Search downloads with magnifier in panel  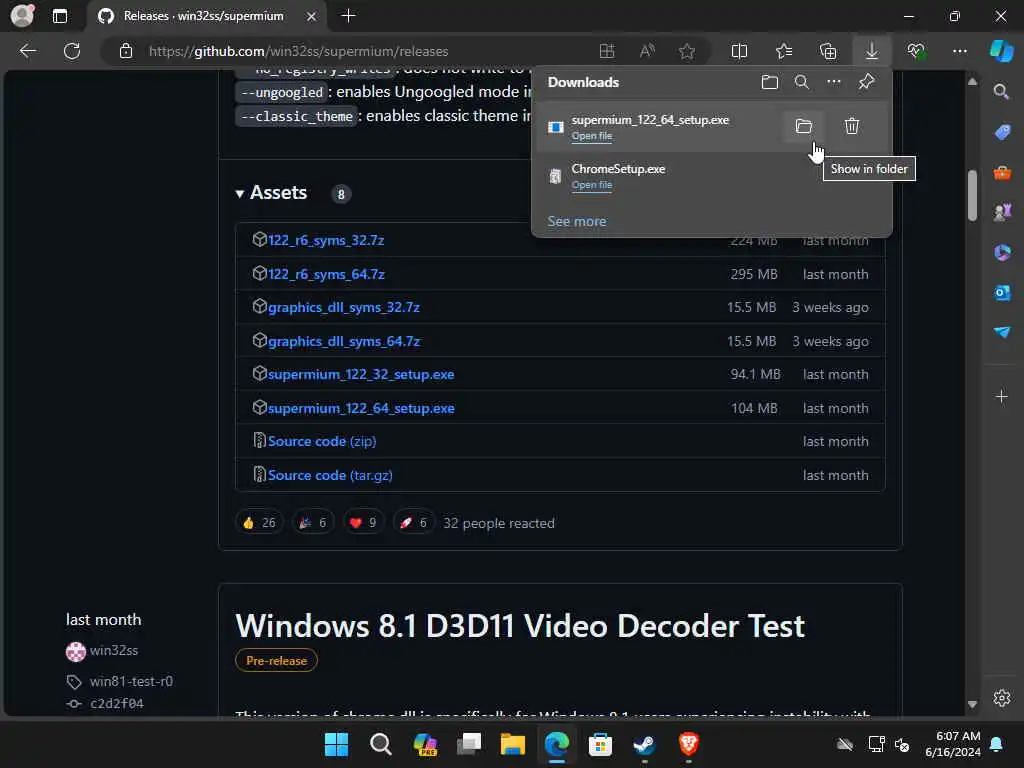coord(801,82)
